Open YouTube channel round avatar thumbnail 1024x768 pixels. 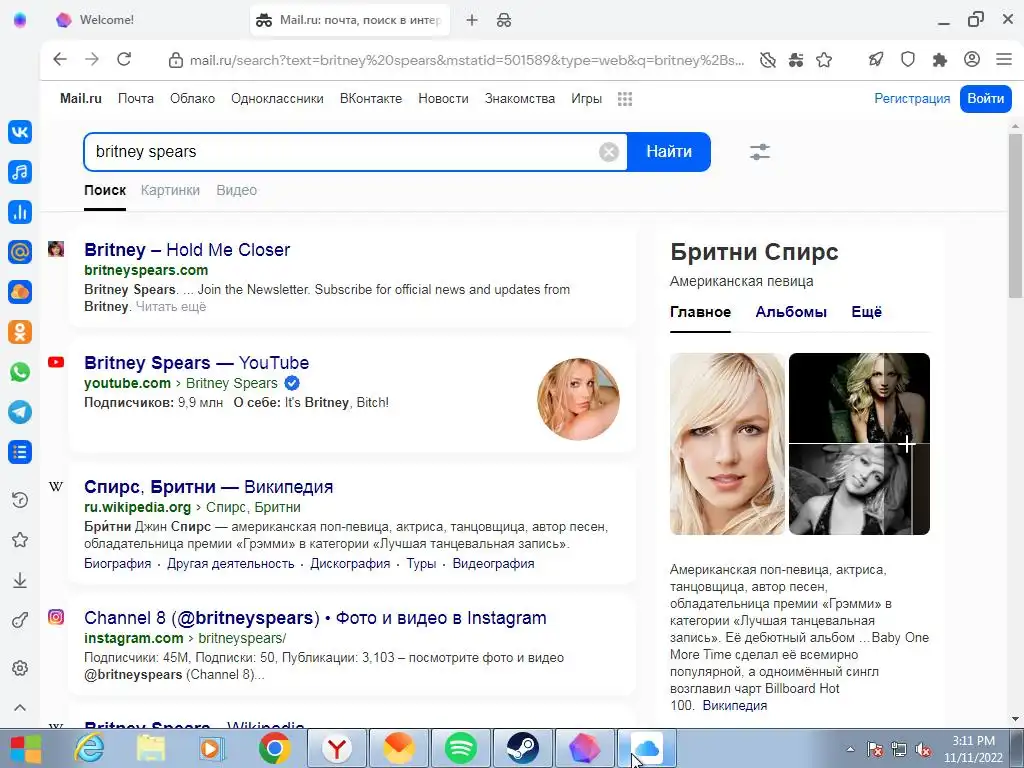tap(578, 399)
